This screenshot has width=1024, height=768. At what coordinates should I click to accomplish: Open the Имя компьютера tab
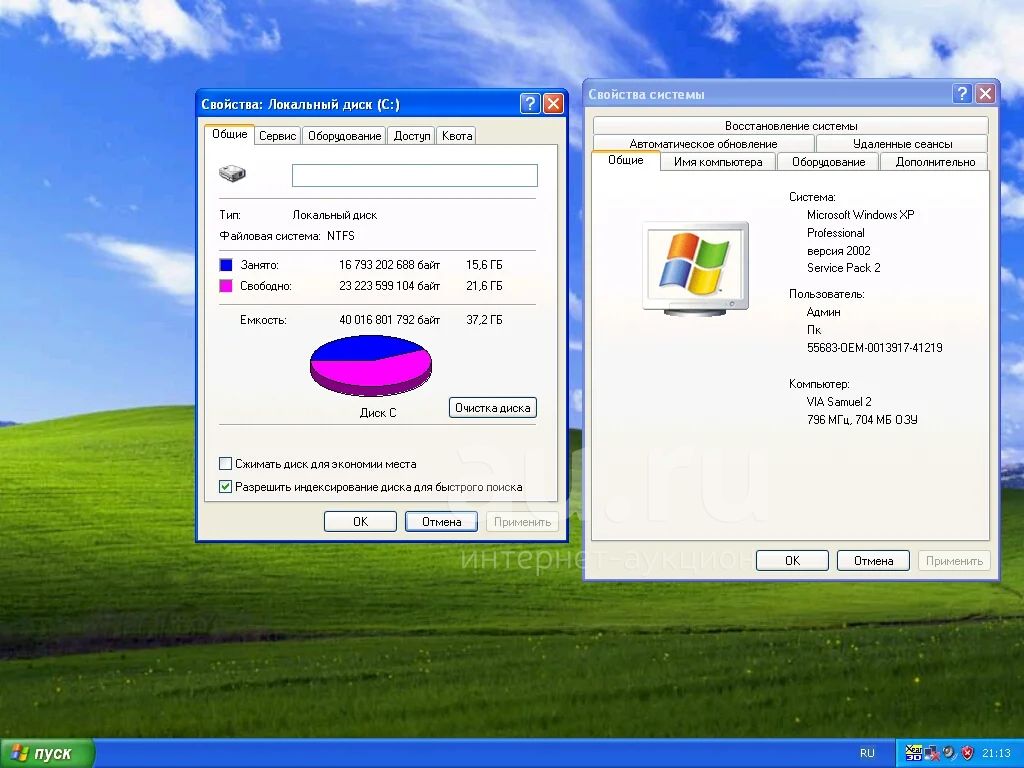click(x=718, y=162)
